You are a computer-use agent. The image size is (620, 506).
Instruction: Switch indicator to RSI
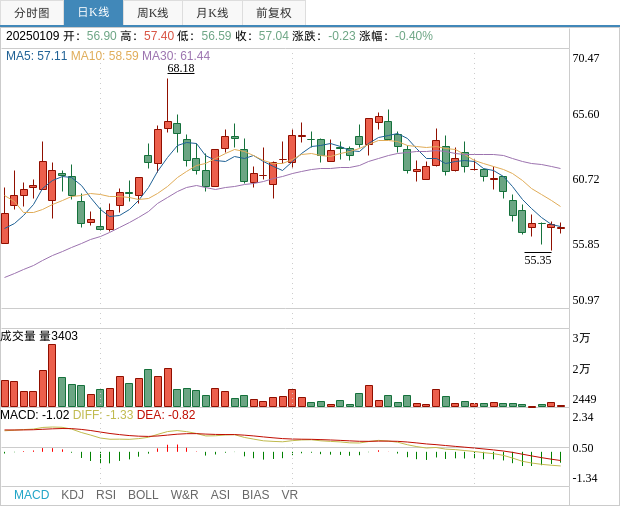(x=106, y=495)
